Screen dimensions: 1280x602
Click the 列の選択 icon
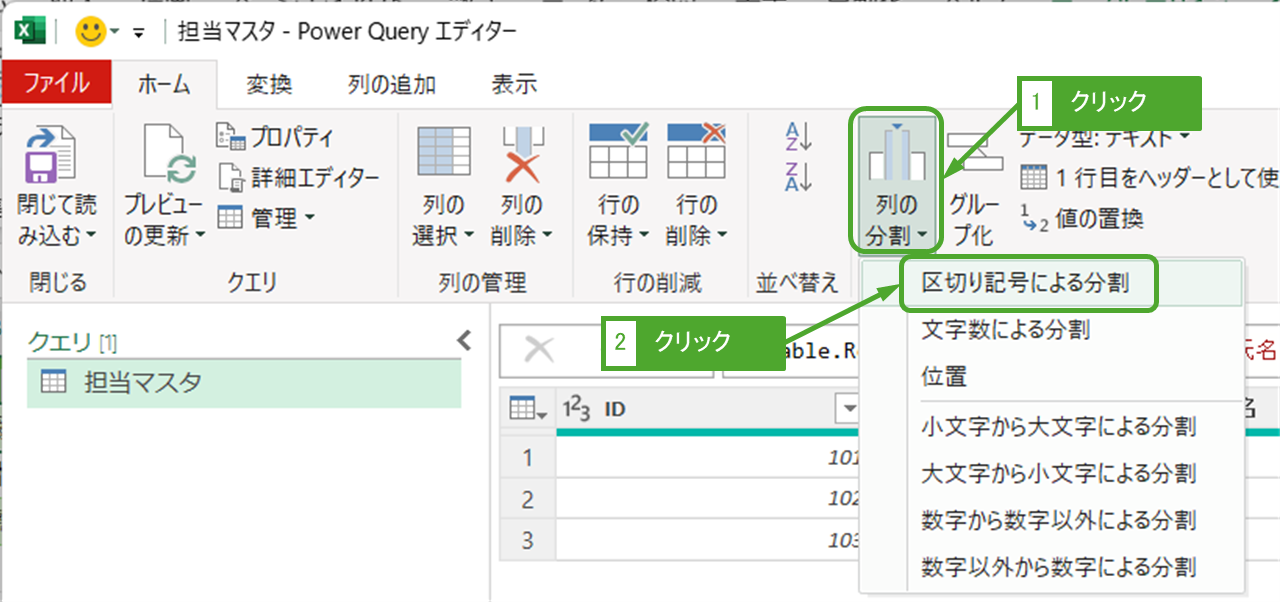tap(443, 155)
